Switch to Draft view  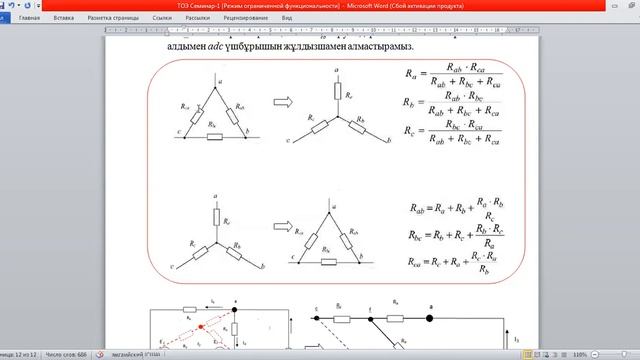pos(564,355)
